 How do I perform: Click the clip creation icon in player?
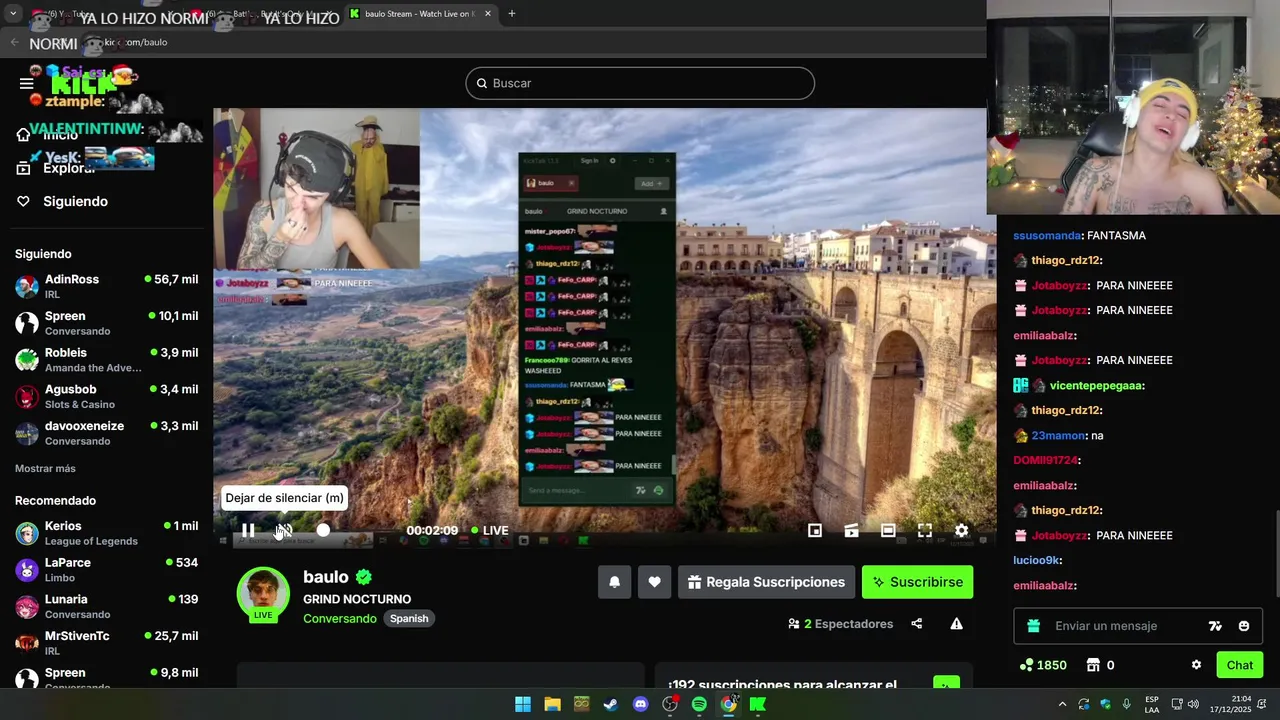click(x=851, y=531)
